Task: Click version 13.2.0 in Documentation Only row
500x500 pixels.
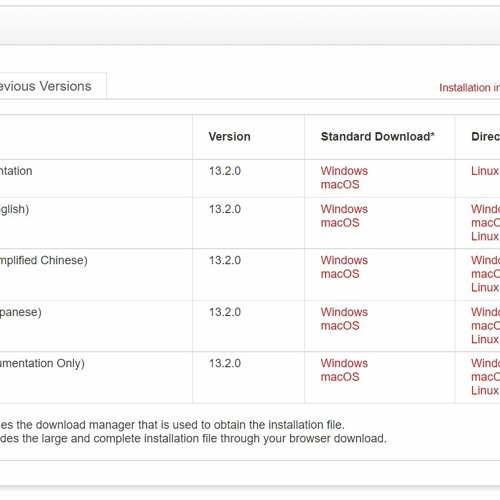Action: 225,363
